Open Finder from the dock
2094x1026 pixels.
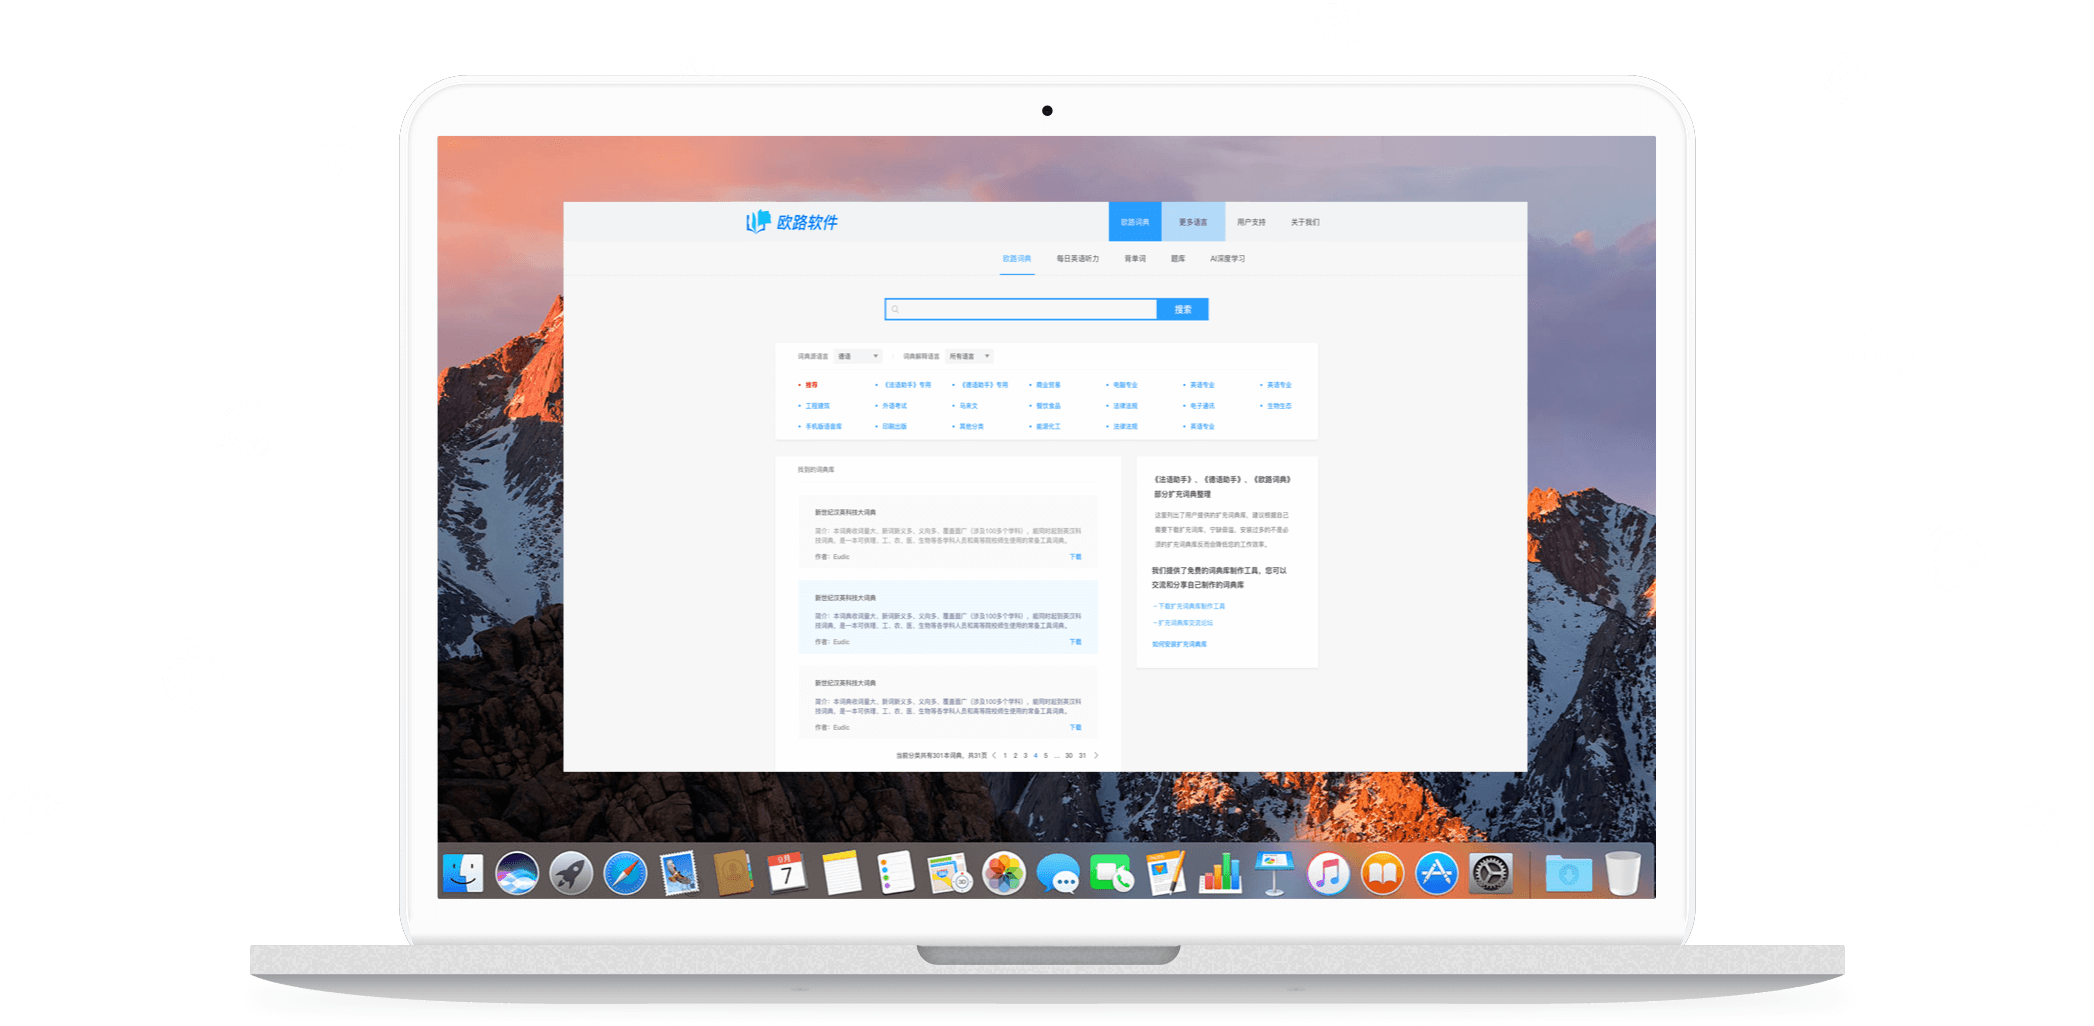pyautogui.click(x=463, y=873)
